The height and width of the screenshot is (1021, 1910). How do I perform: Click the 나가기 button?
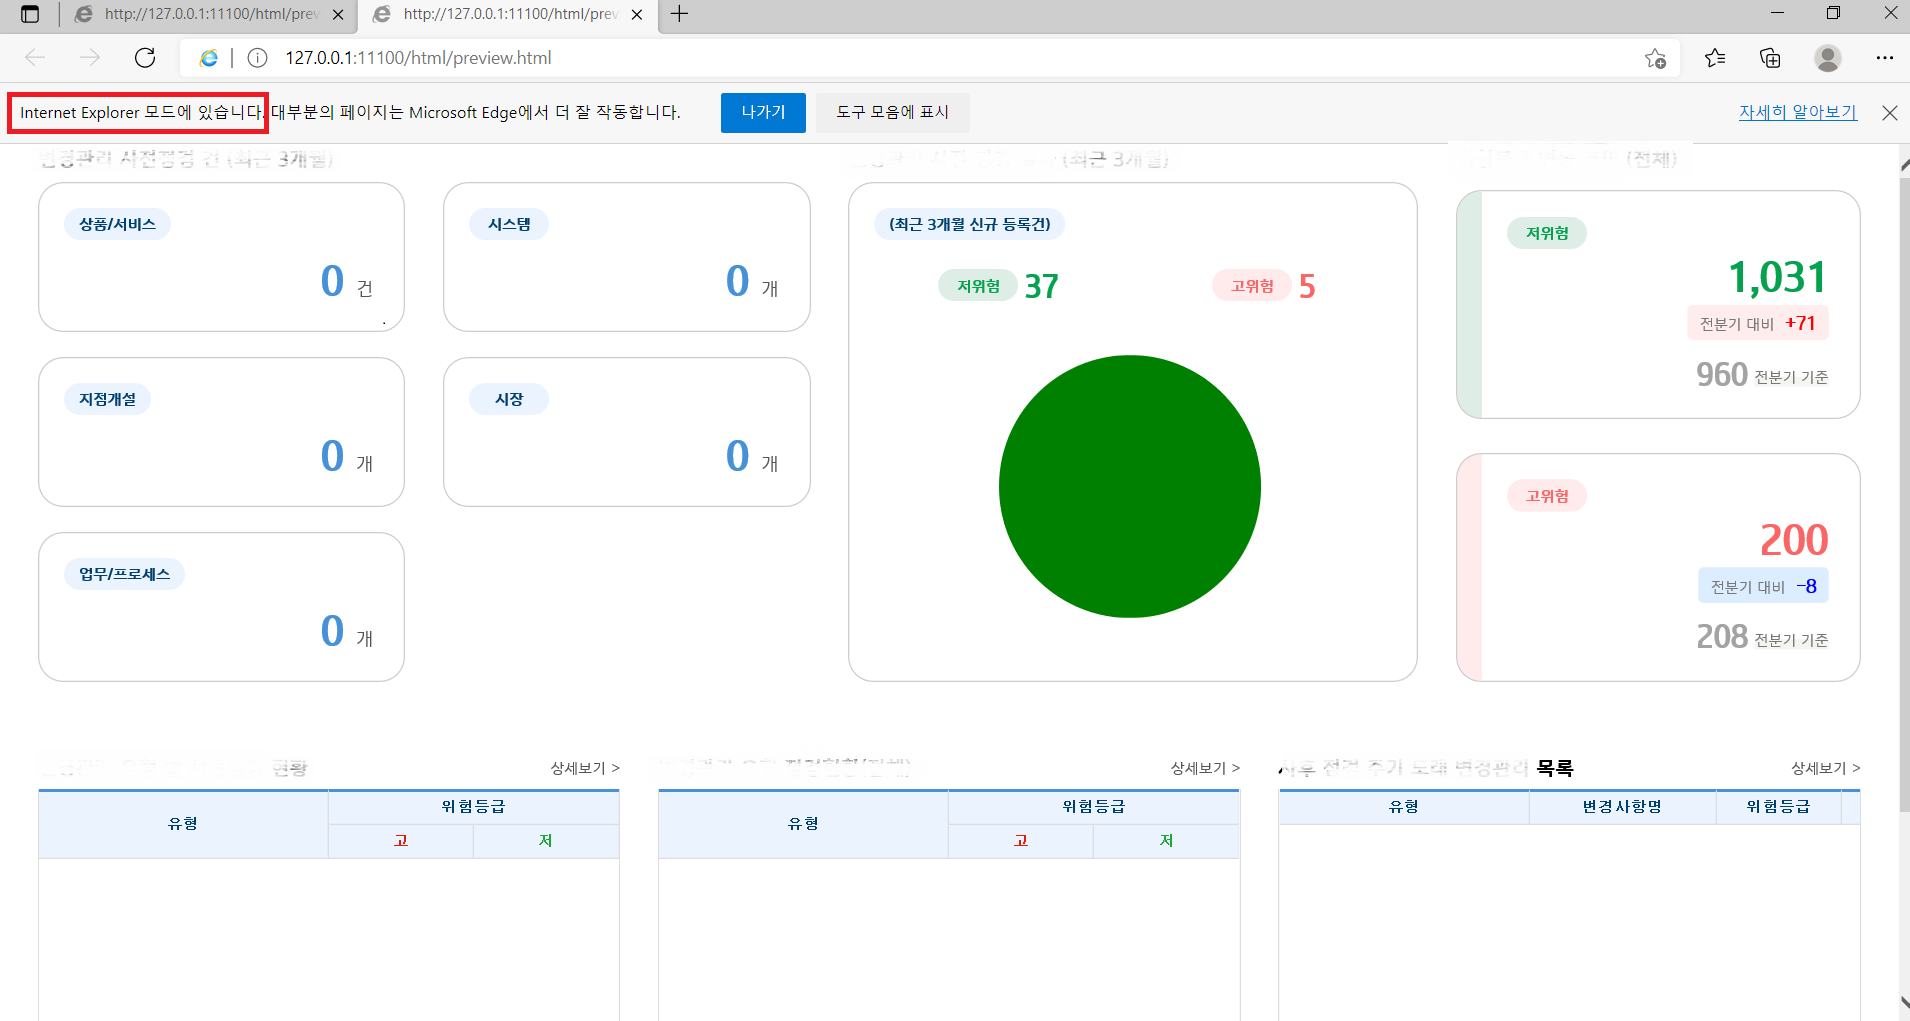(x=763, y=113)
